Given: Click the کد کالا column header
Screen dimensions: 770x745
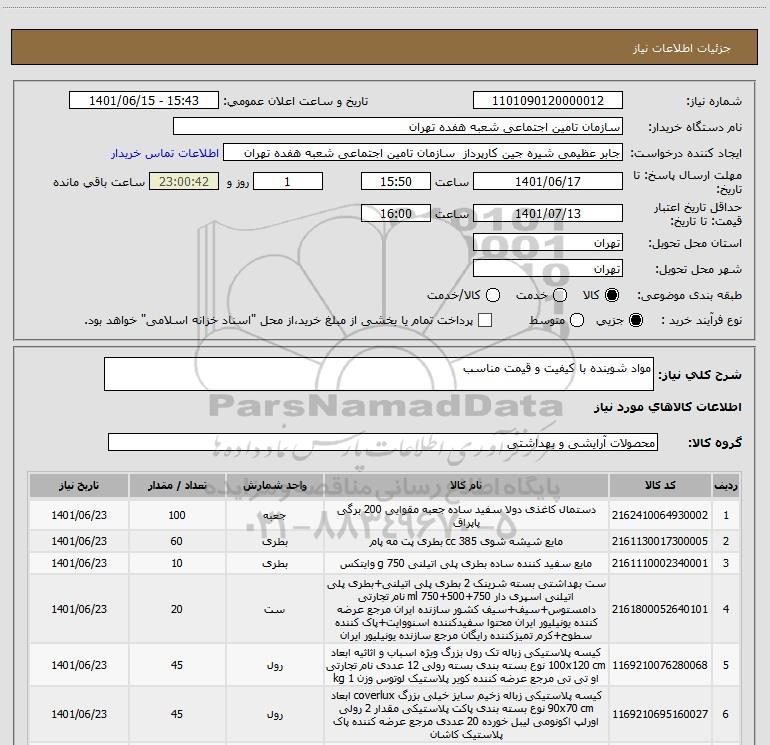Looking at the screenshot, I should pyautogui.click(x=660, y=485).
